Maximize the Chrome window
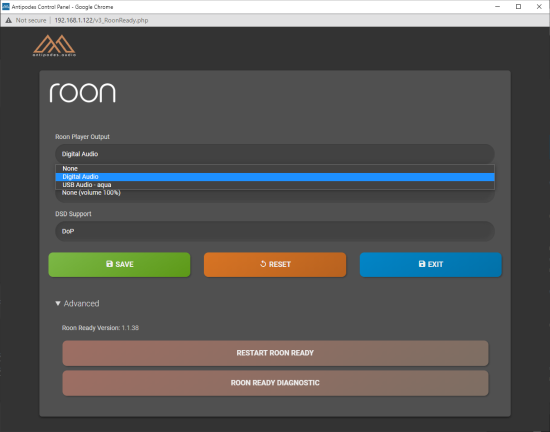The width and height of the screenshot is (550, 432). pyautogui.click(x=518, y=7)
